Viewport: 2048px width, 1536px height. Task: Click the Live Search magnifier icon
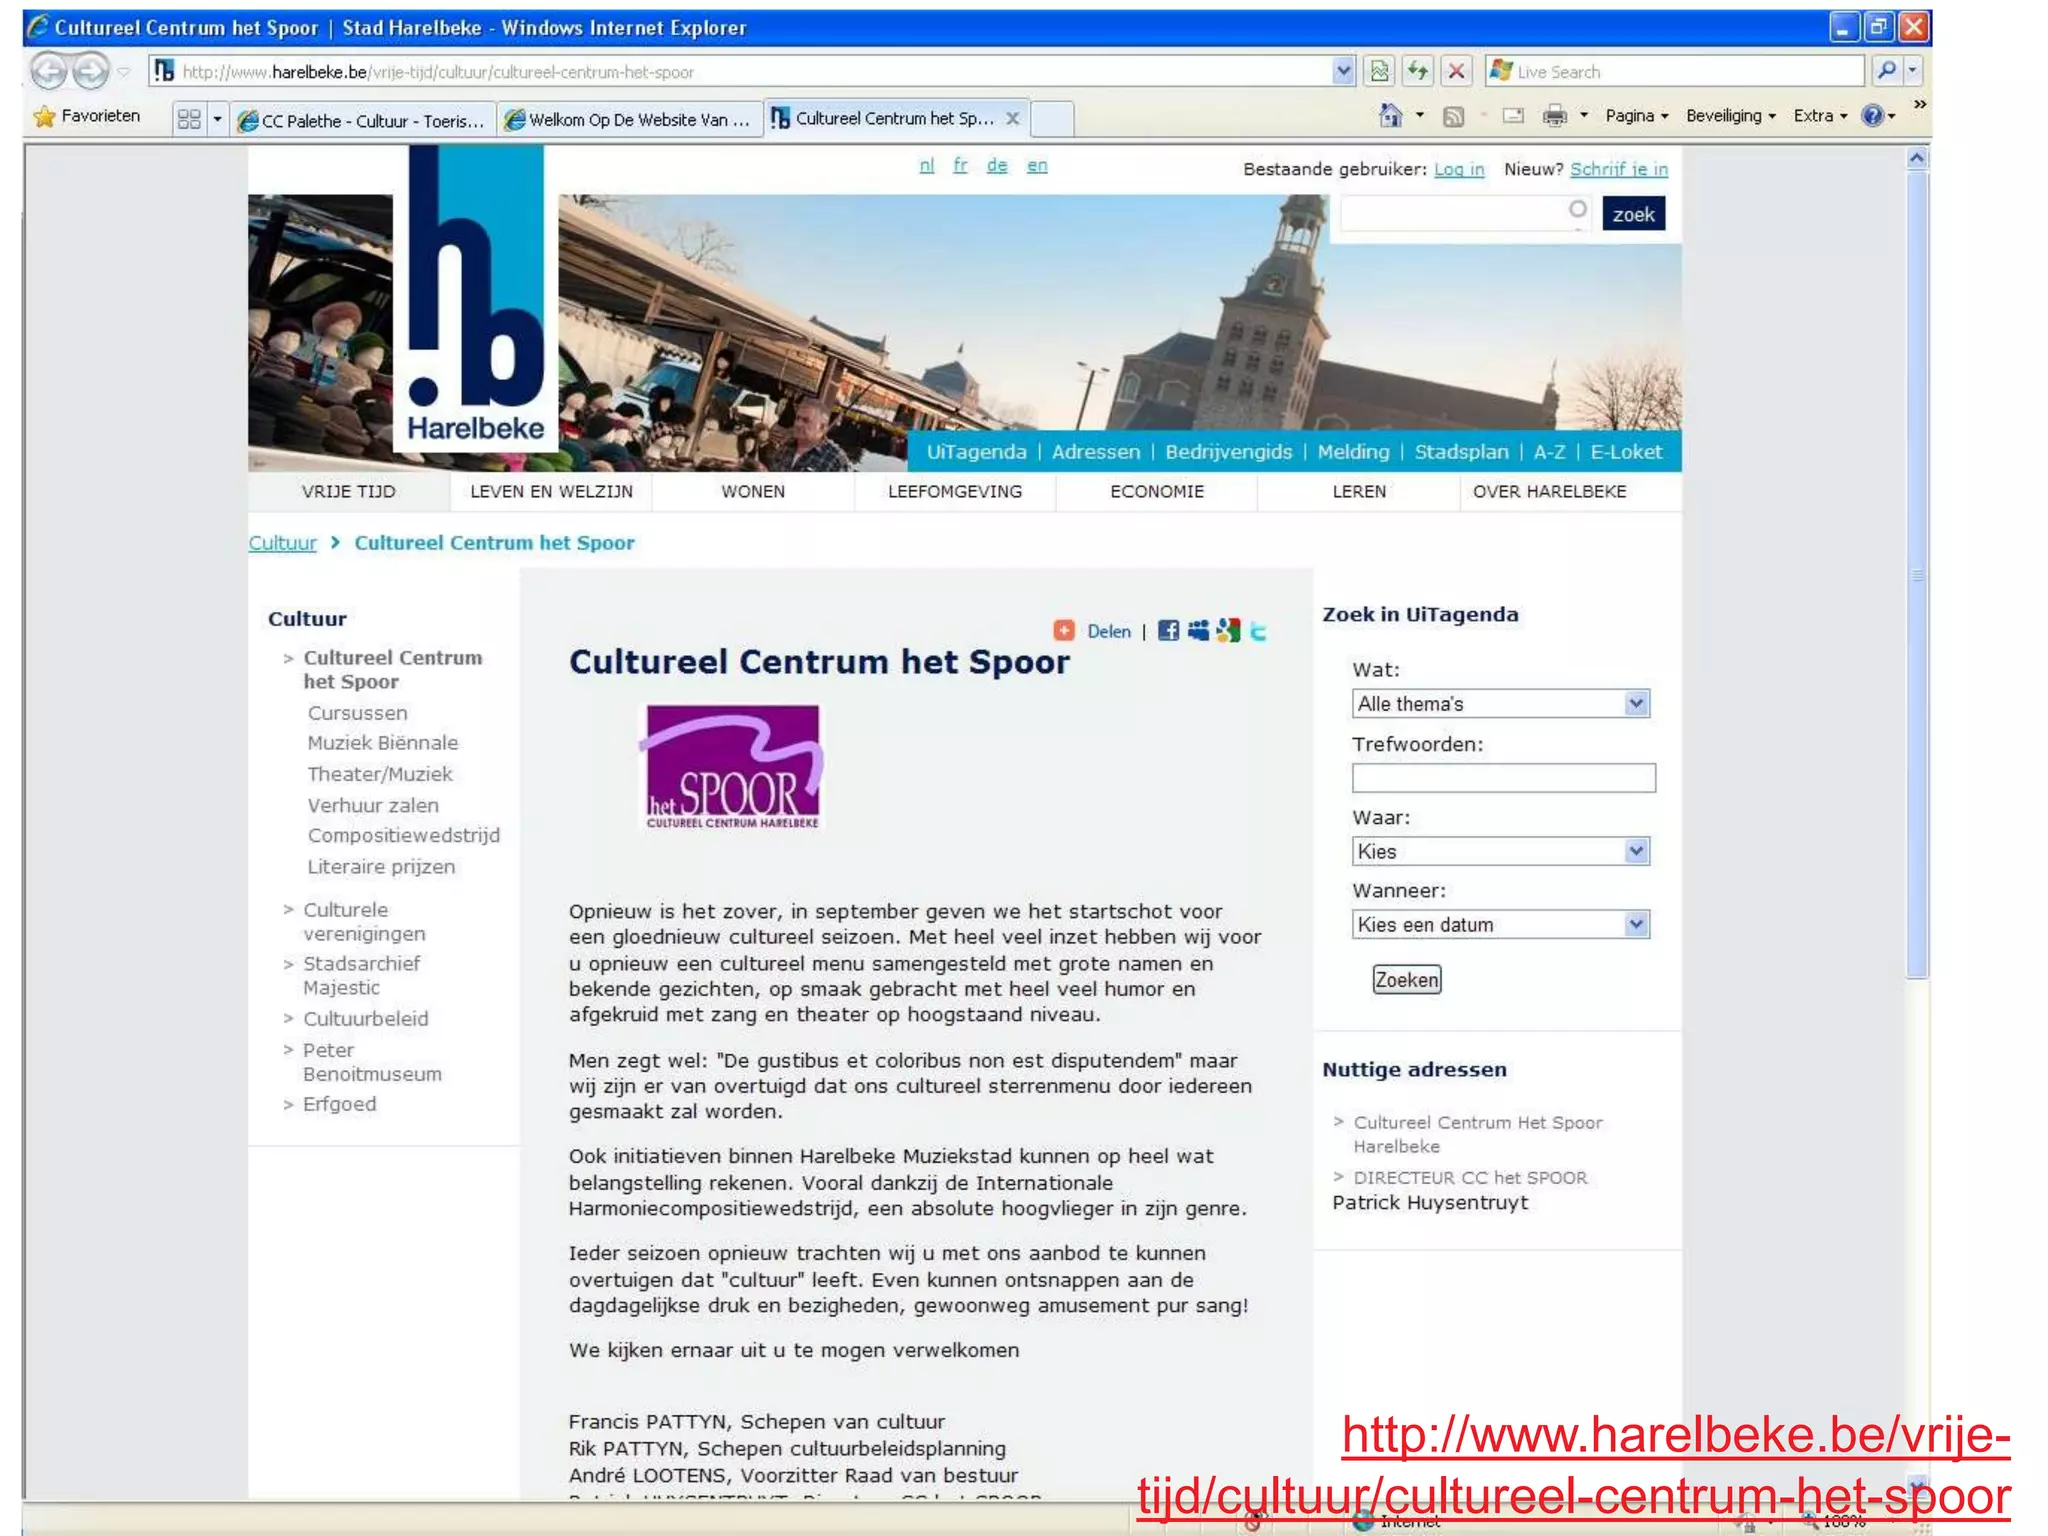coord(1886,71)
